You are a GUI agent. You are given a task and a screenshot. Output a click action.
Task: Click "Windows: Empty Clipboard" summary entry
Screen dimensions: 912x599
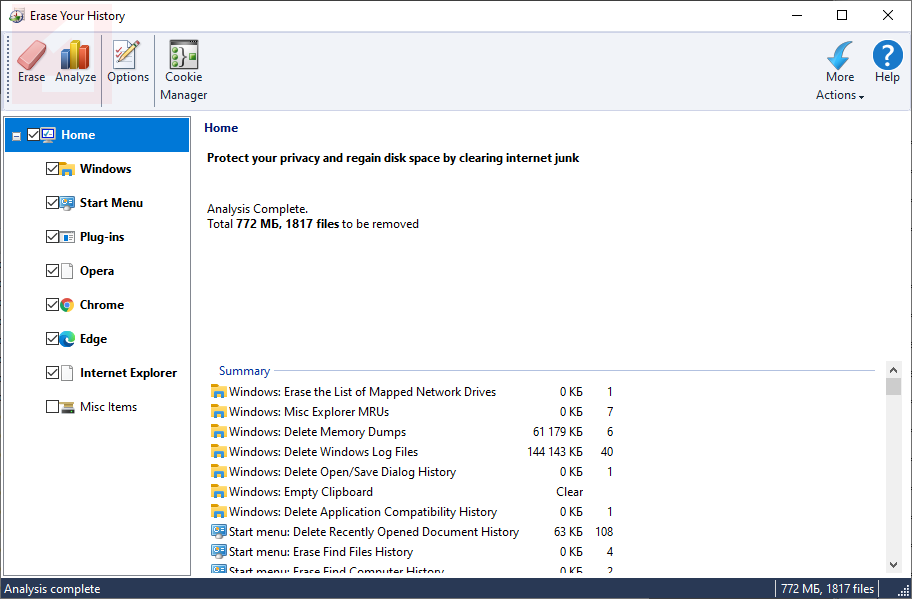tap(300, 492)
